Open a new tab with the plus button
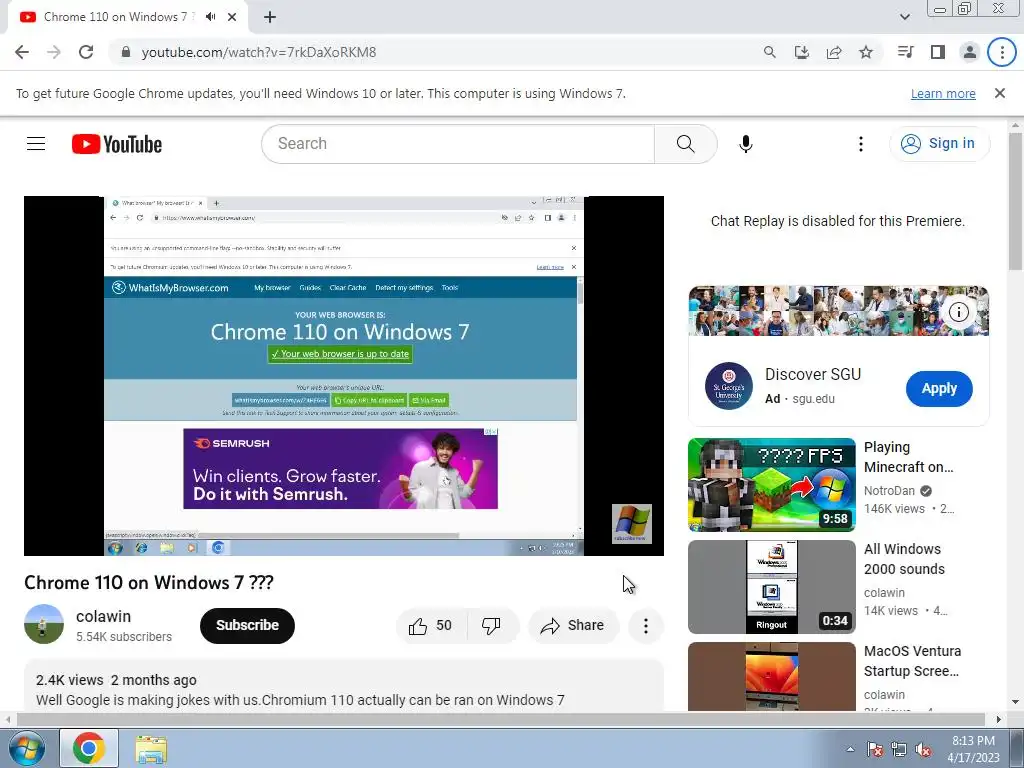Screen dimensions: 1024x768 (270, 17)
